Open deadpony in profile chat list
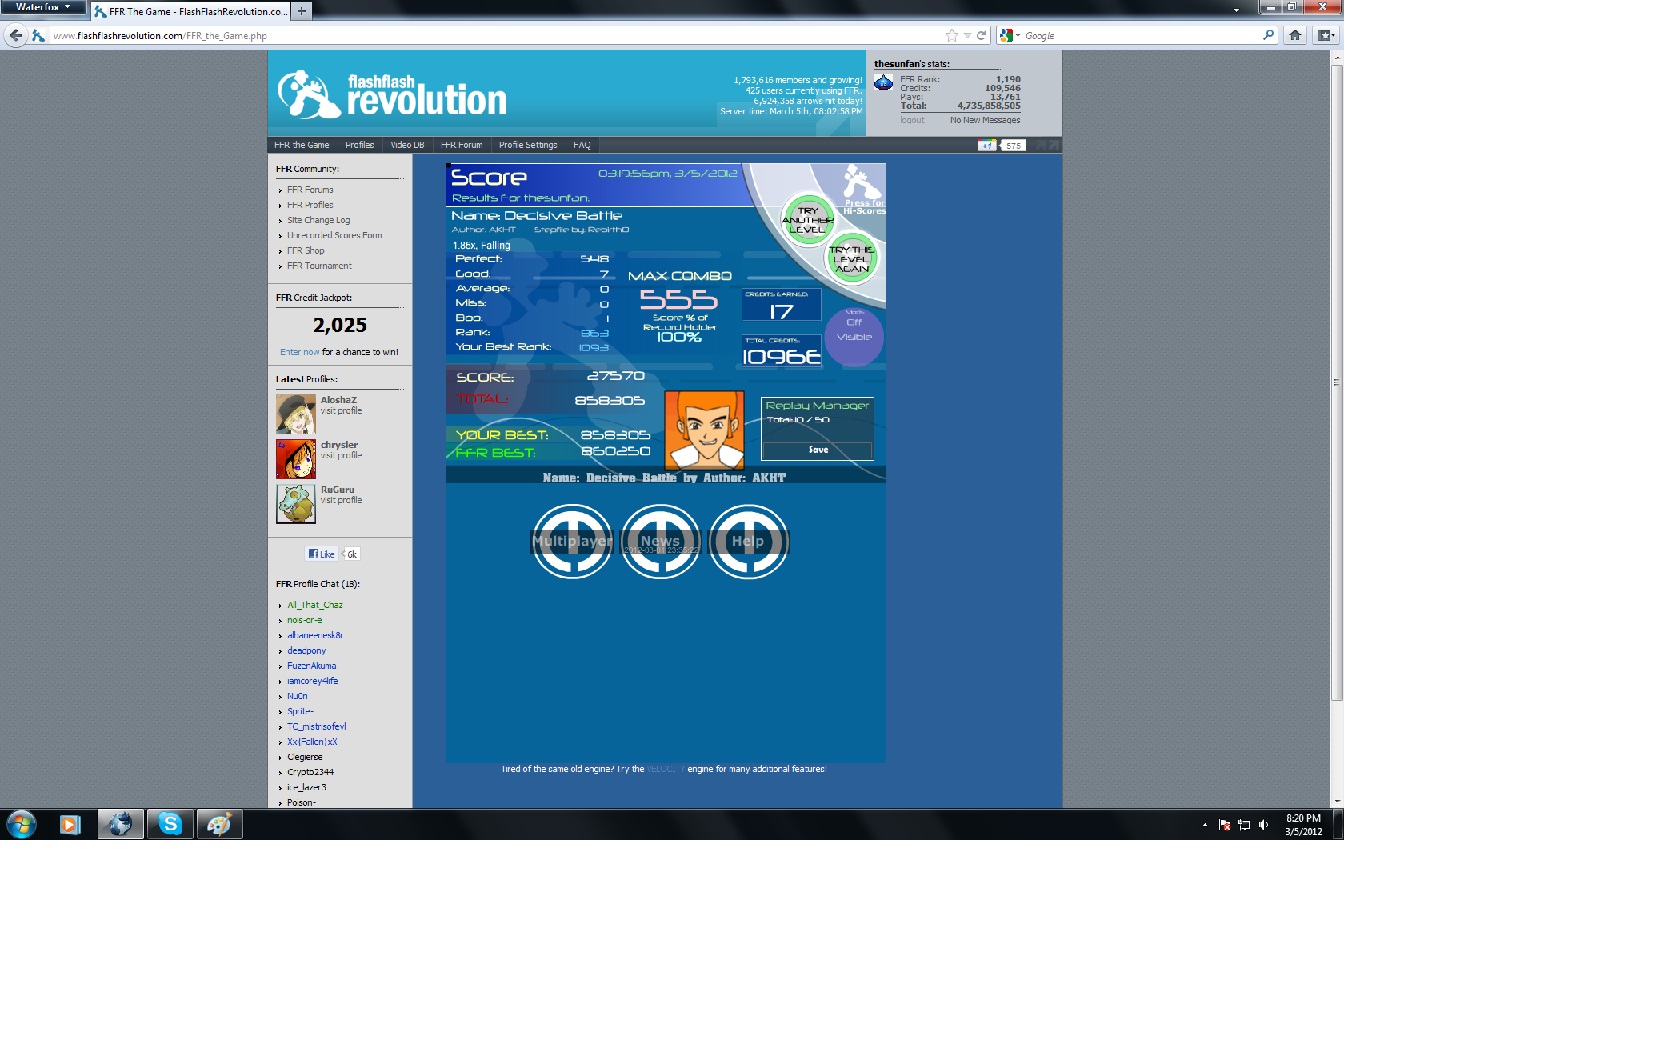The height and width of the screenshot is (1050, 1680). (307, 651)
